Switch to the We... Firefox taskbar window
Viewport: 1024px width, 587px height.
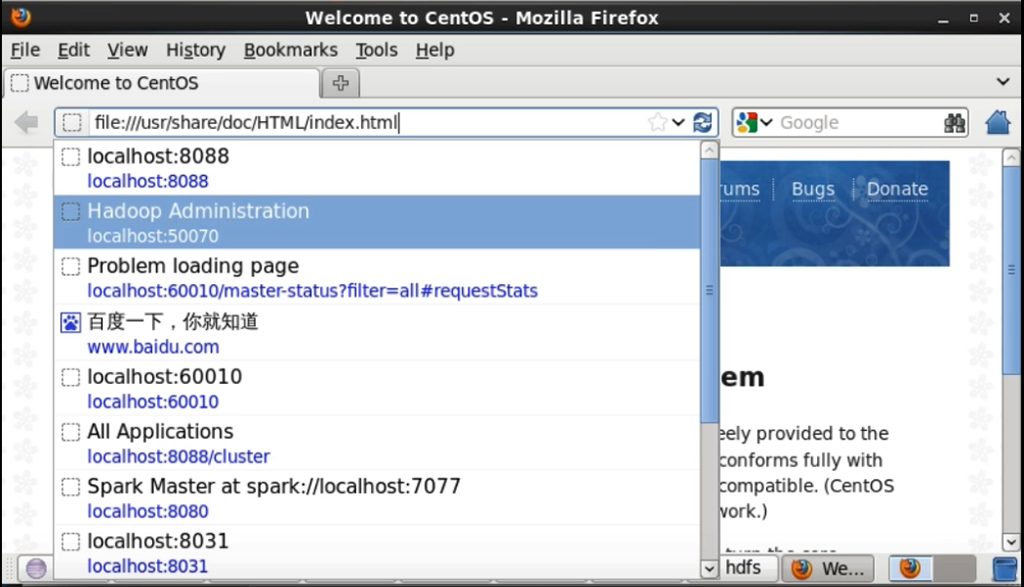(829, 568)
